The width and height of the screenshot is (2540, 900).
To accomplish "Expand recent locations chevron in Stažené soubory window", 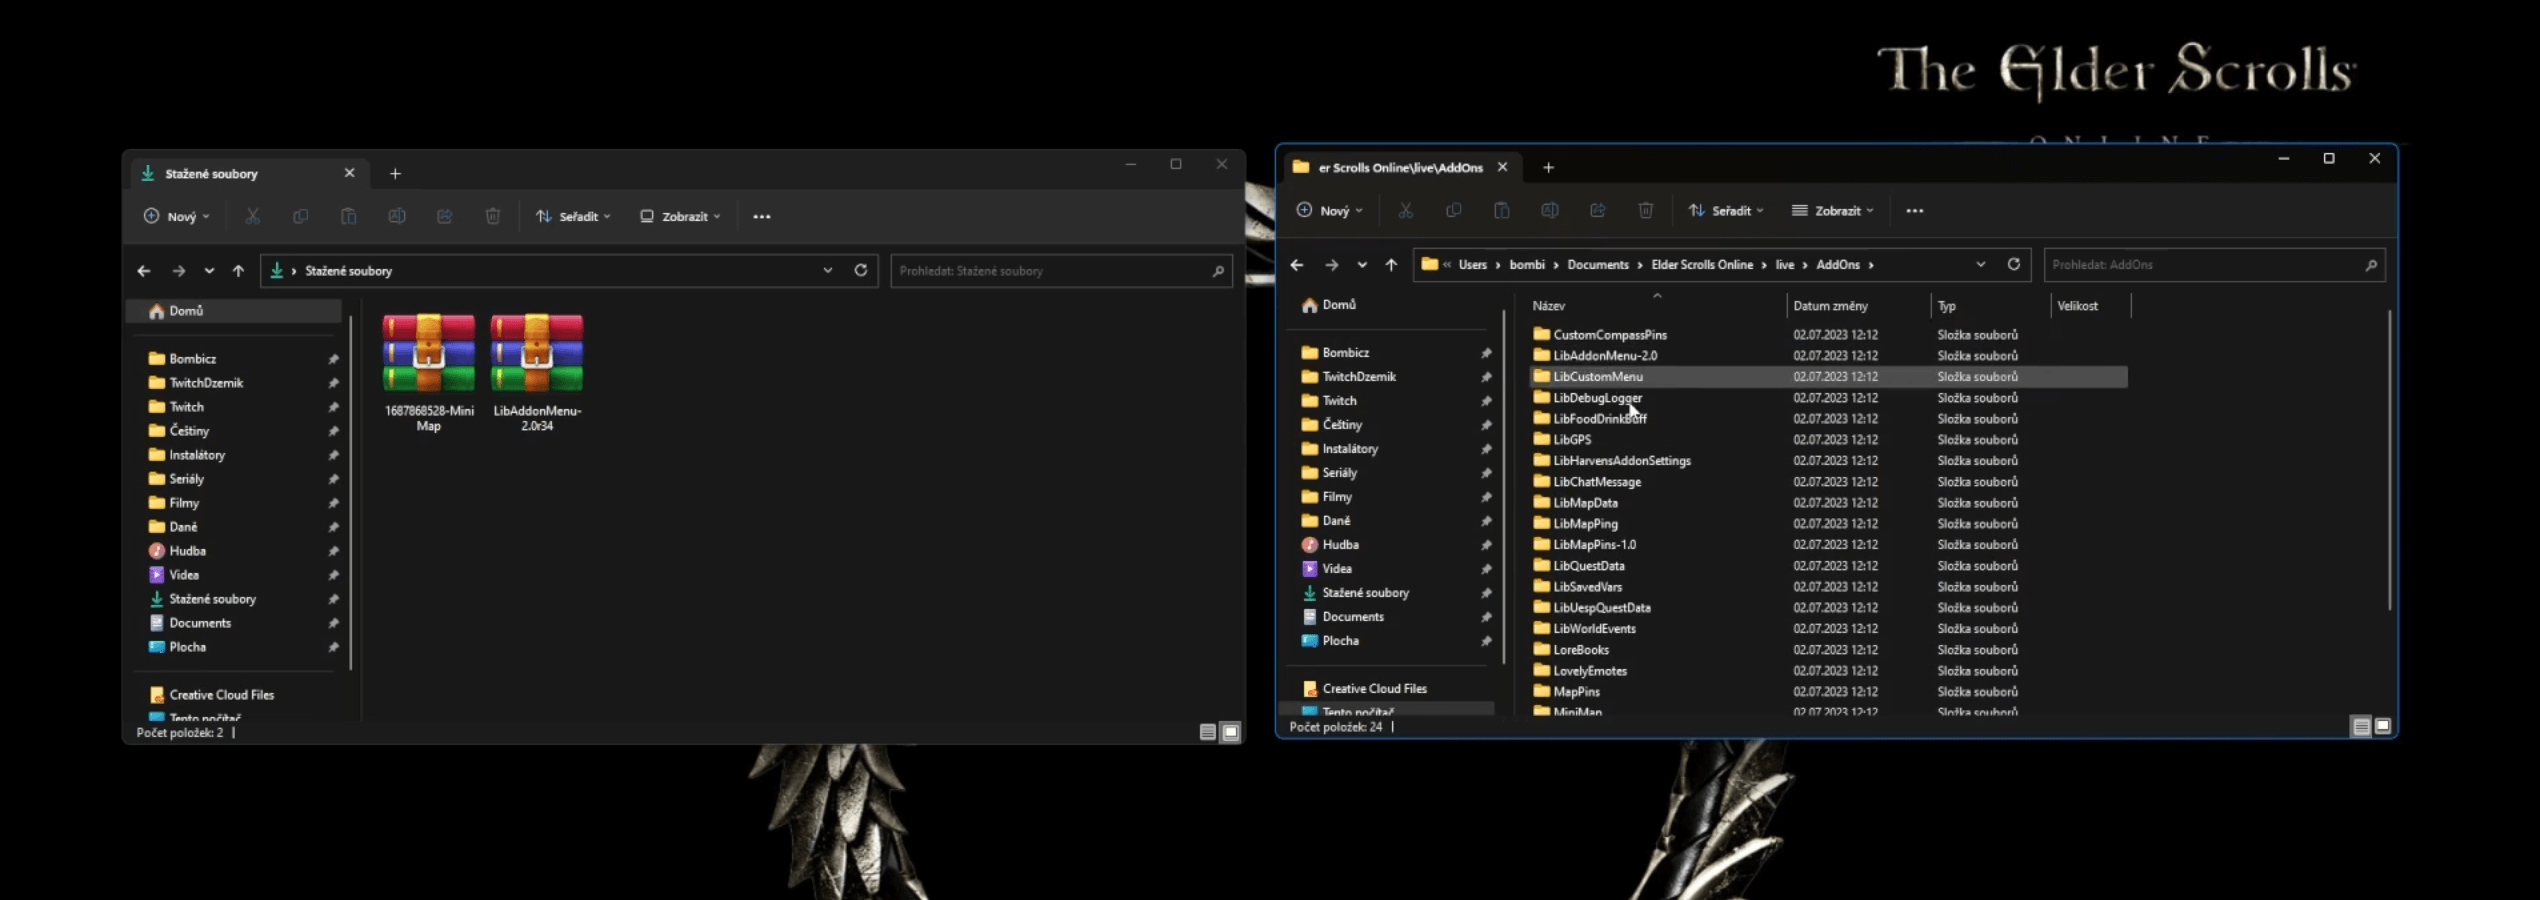I will (209, 271).
